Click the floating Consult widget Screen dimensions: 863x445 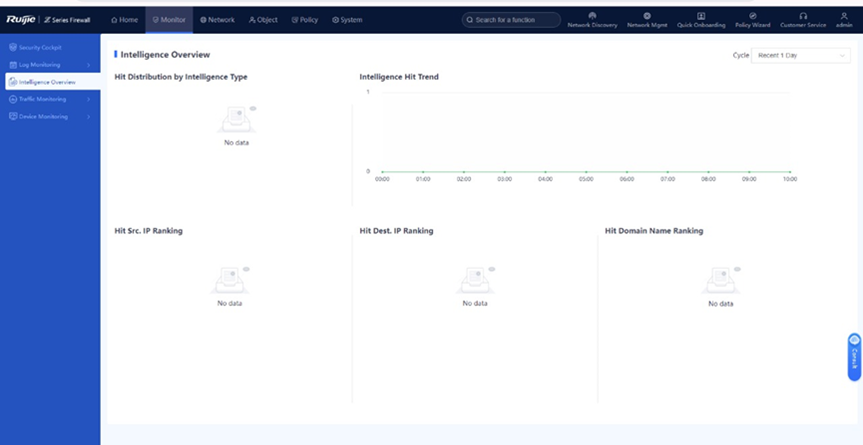854,357
